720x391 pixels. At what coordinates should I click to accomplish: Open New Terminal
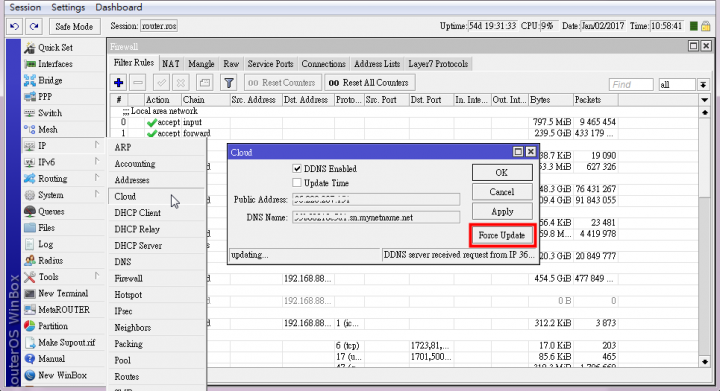click(63, 294)
